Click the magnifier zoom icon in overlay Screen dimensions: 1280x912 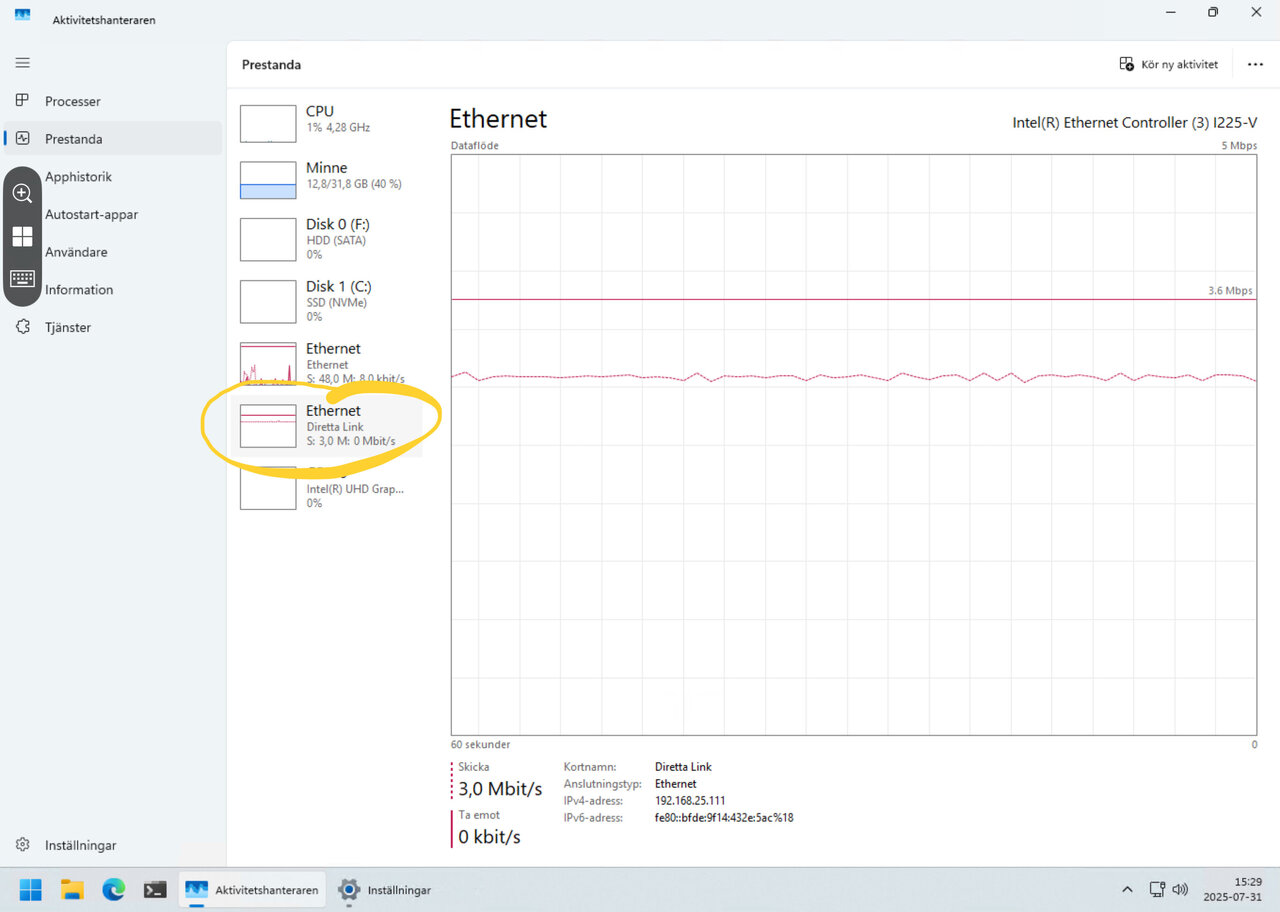point(22,193)
